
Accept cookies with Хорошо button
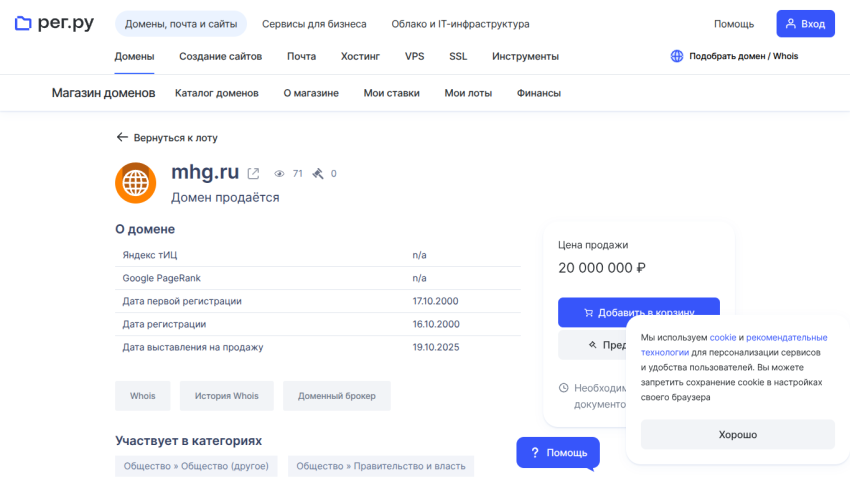pos(738,435)
